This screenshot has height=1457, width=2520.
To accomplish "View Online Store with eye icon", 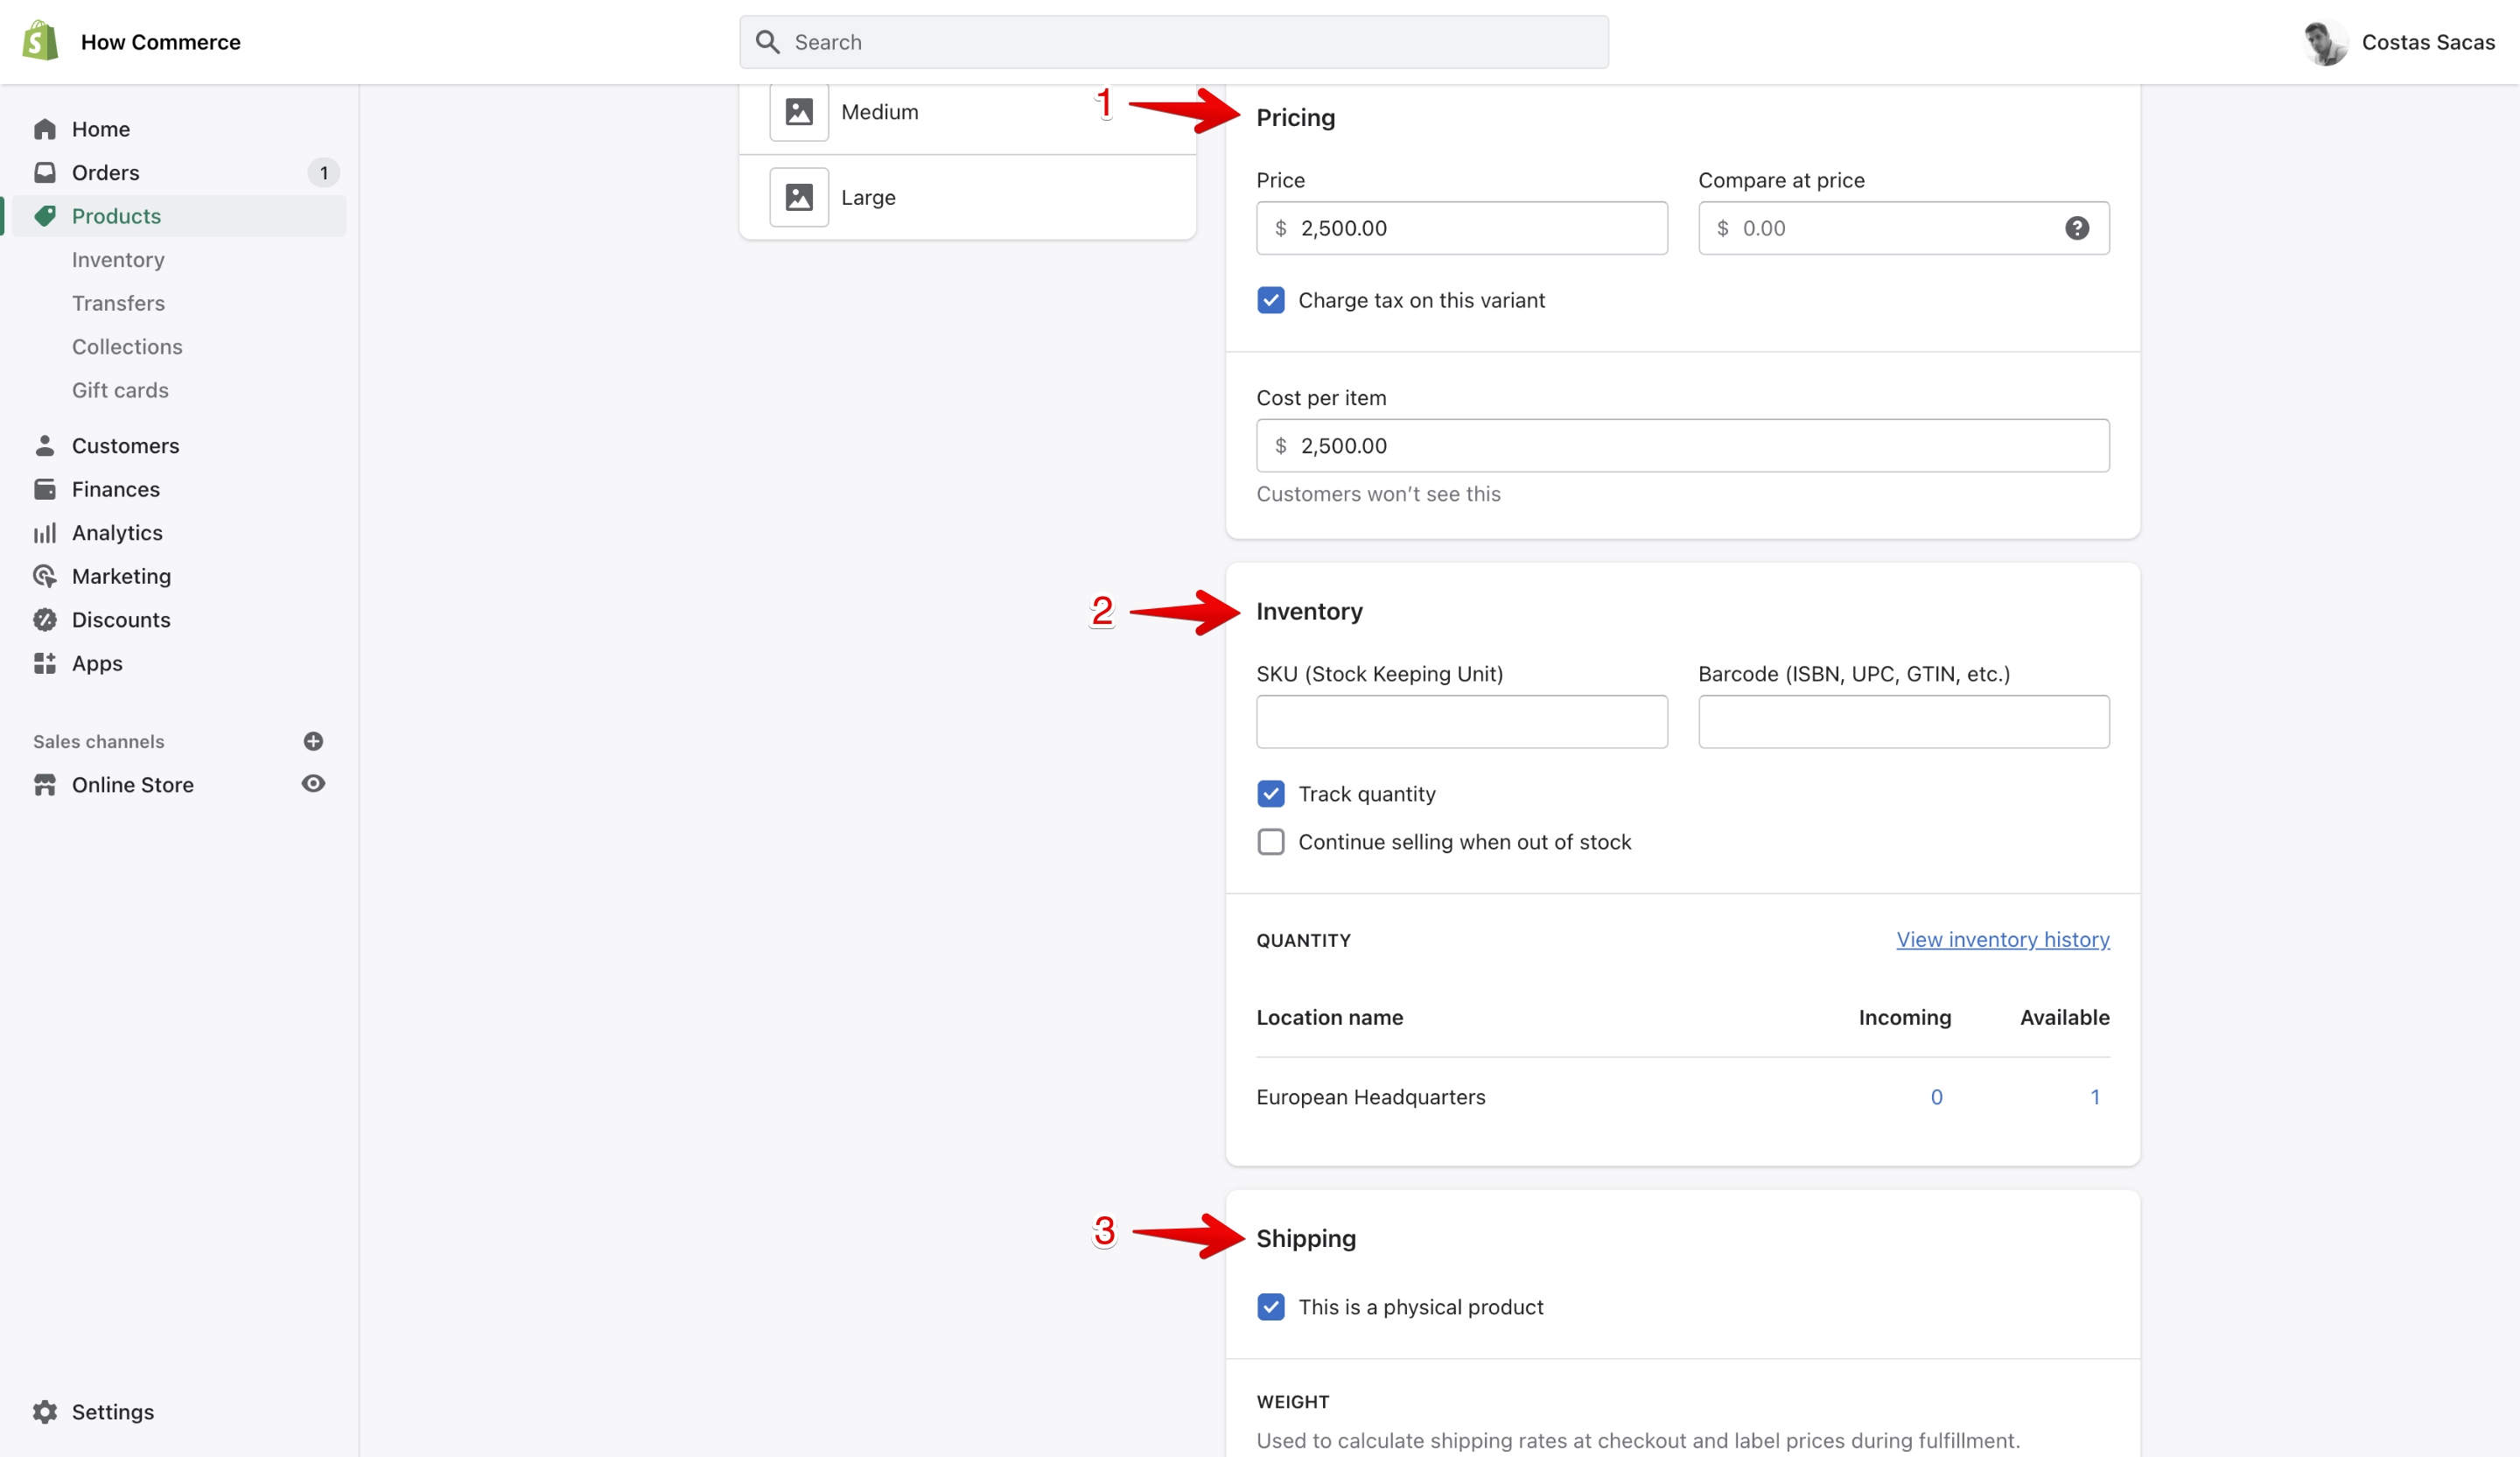I will [x=313, y=784].
